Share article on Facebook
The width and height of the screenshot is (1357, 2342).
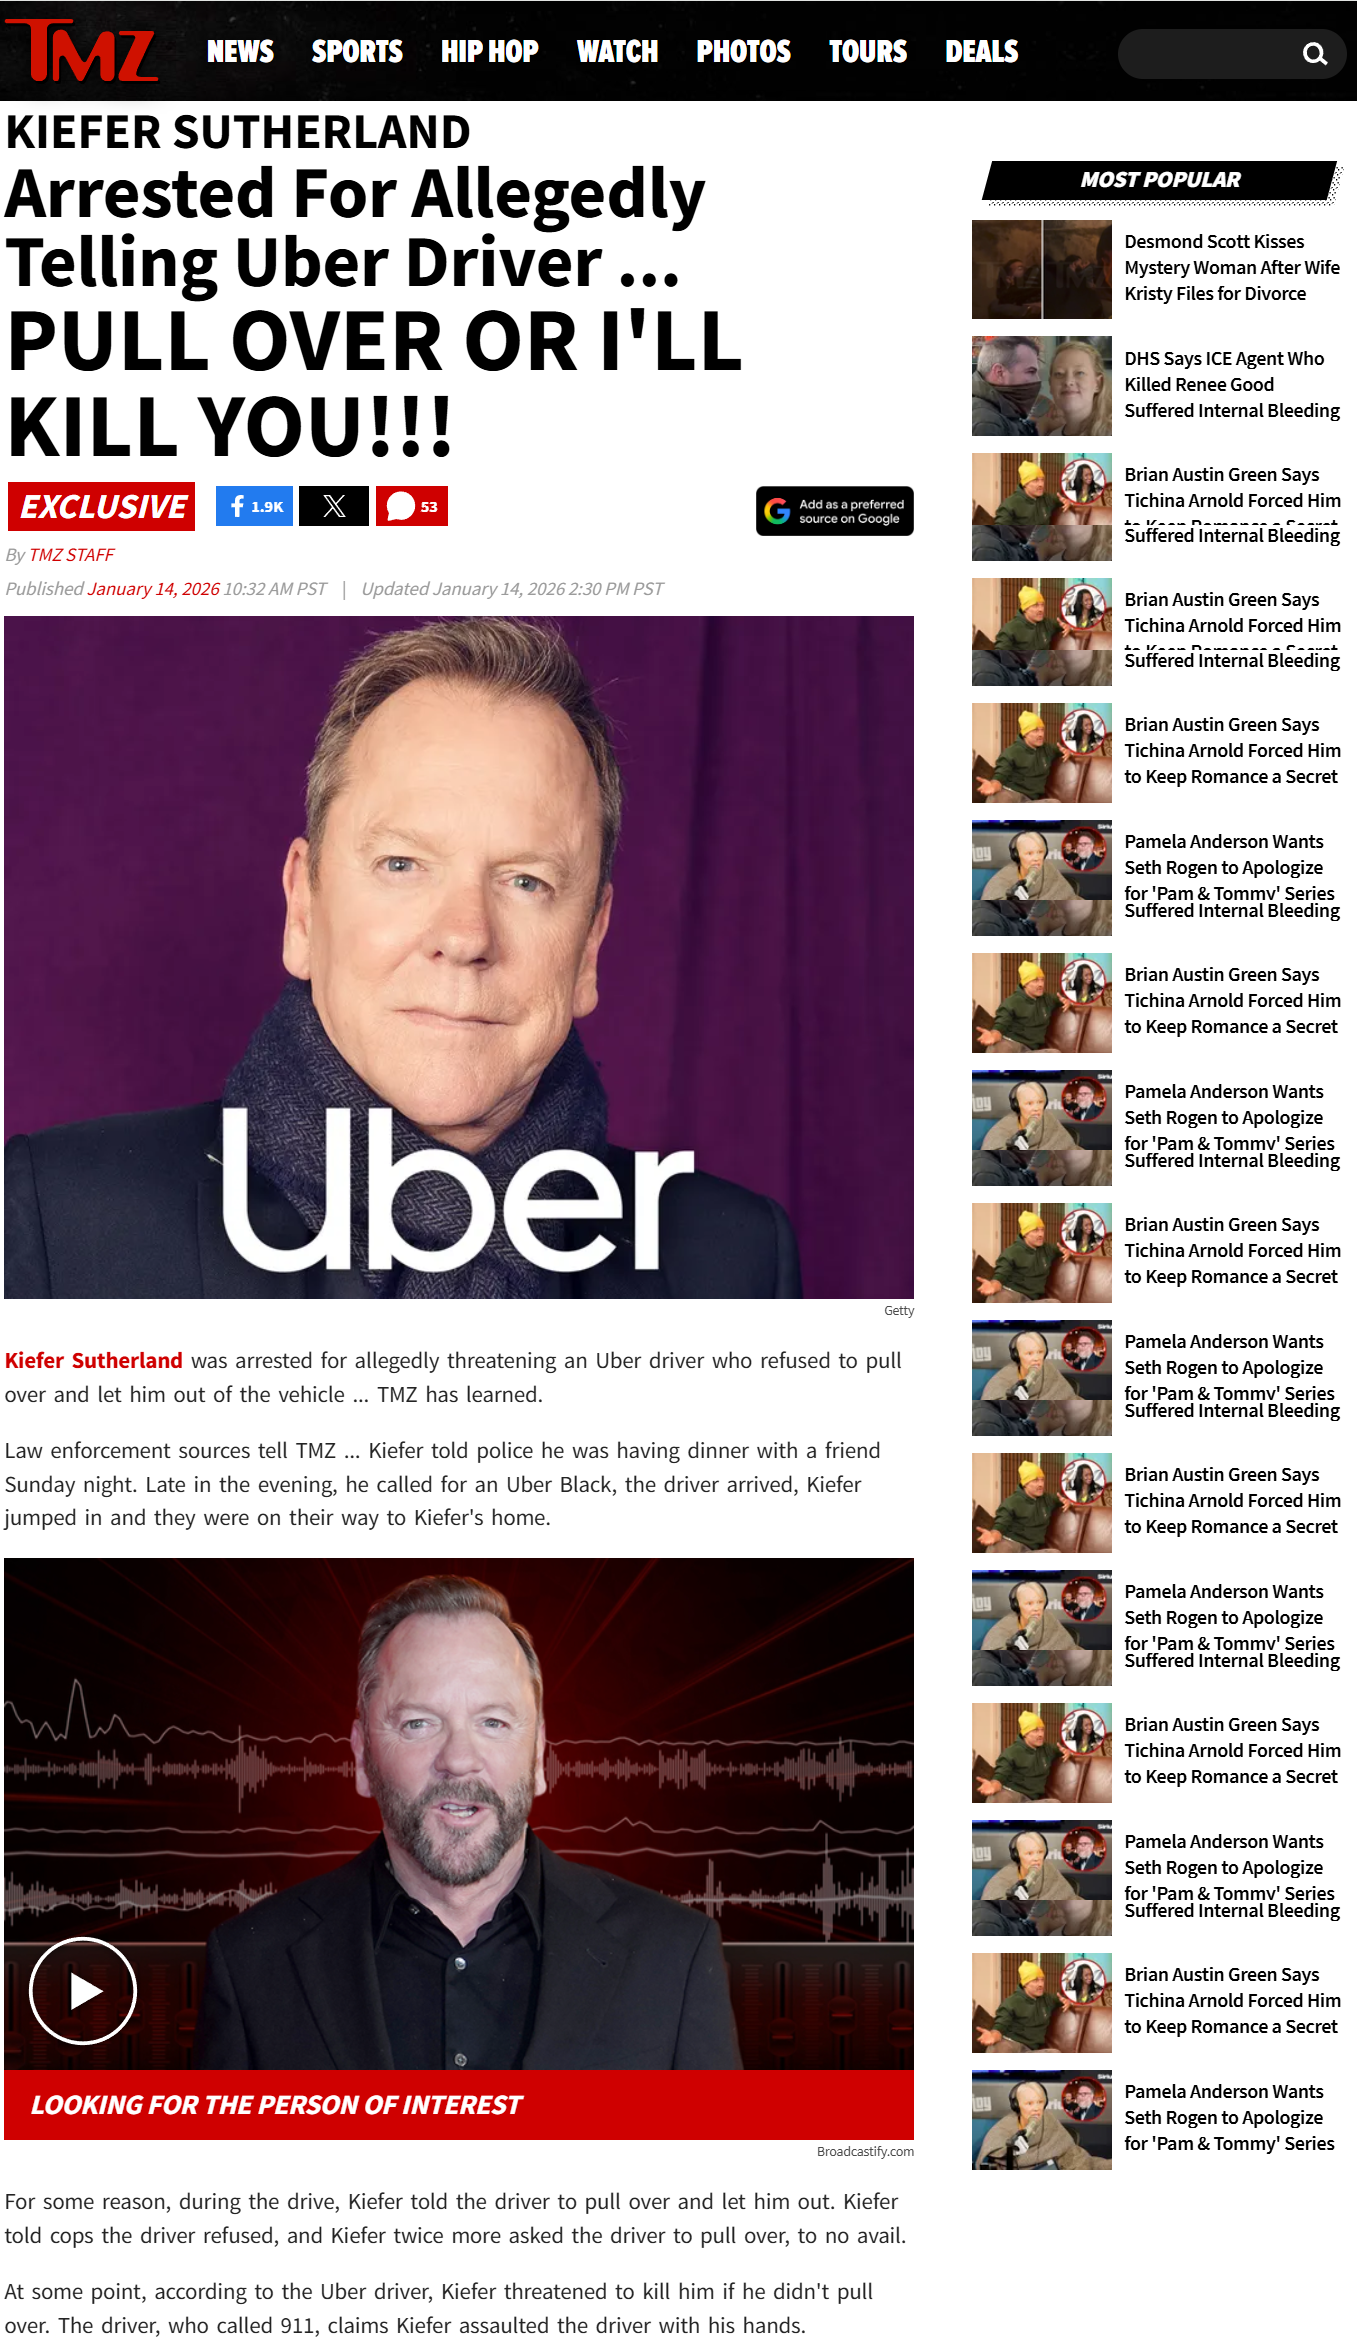click(x=255, y=506)
